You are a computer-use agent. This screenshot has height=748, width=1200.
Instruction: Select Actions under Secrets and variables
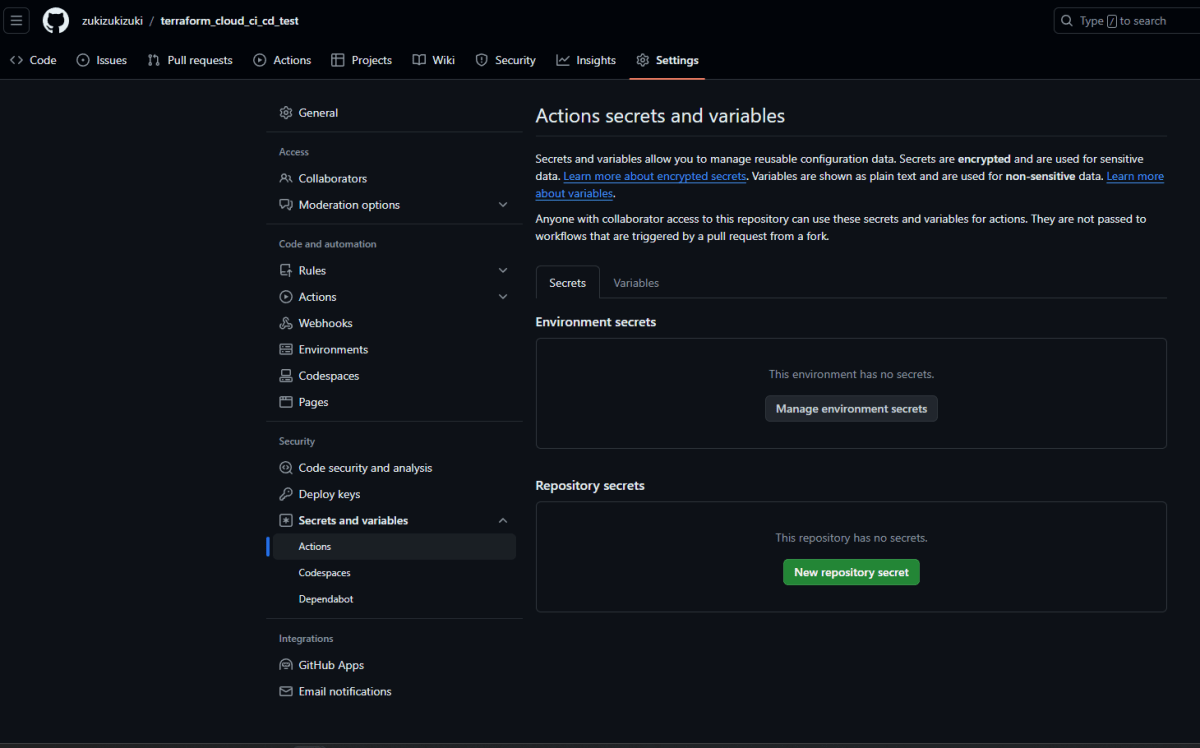(394, 547)
